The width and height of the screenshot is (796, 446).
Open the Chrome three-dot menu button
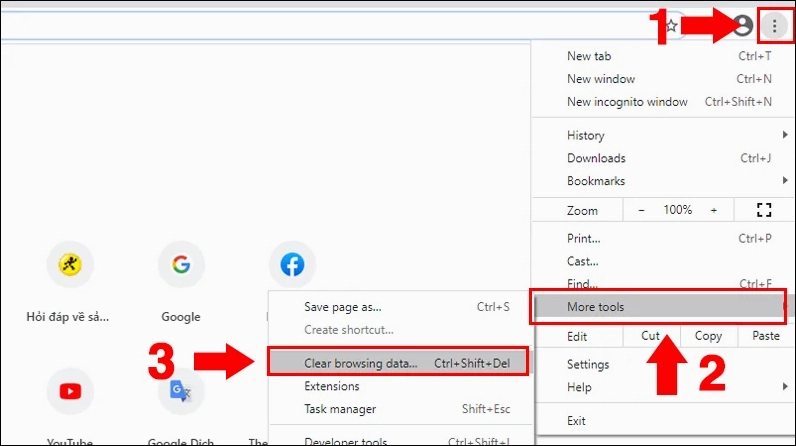click(774, 25)
